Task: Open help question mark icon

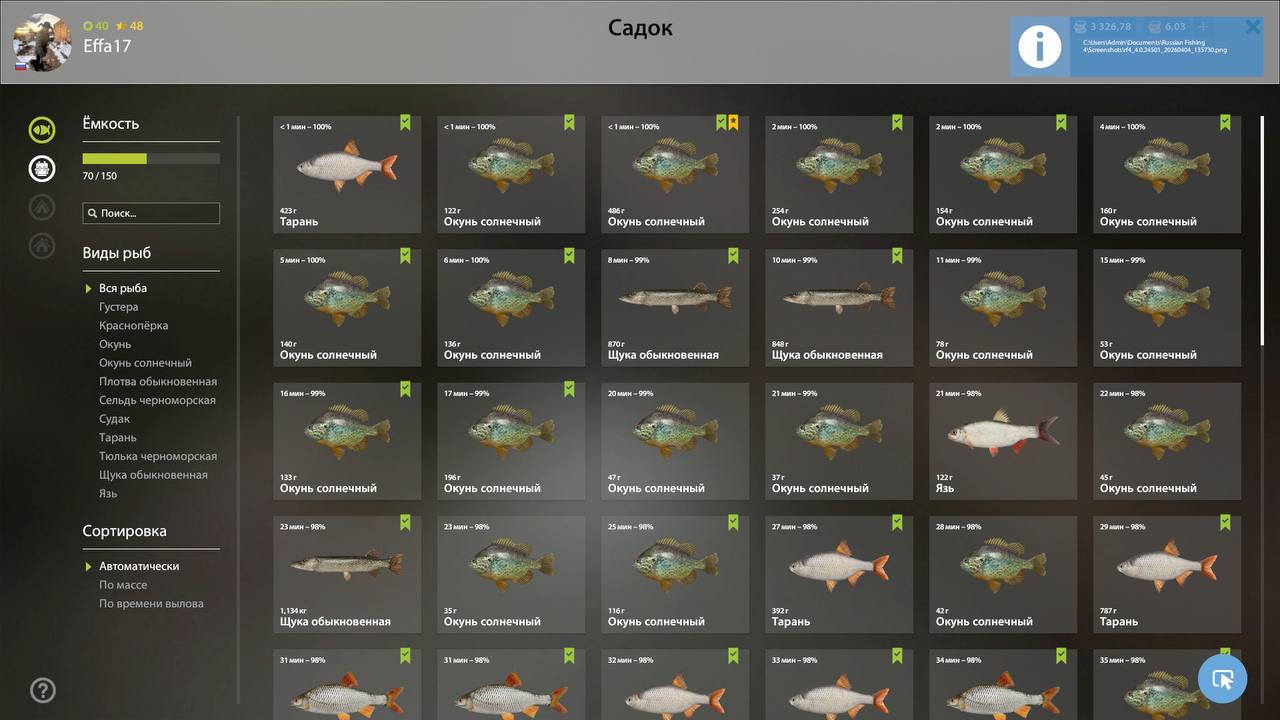Action: (x=43, y=690)
